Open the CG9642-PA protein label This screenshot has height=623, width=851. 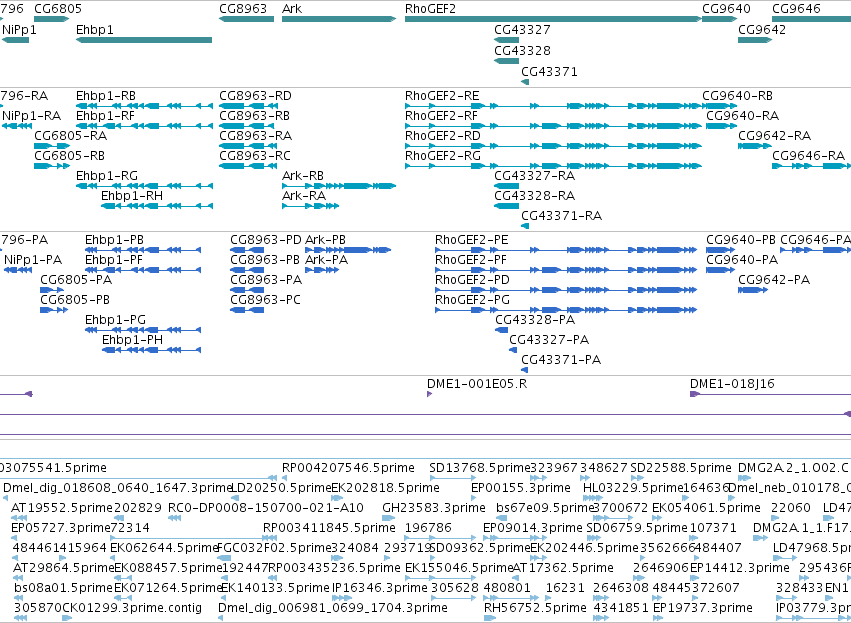774,280
